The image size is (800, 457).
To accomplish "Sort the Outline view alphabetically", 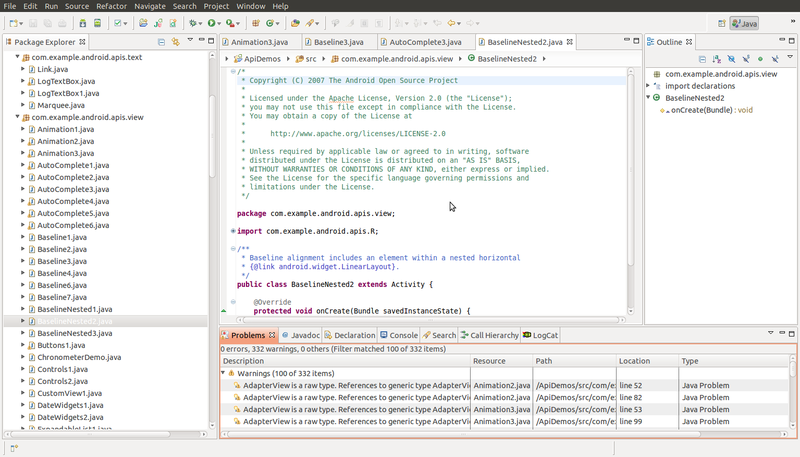I will click(715, 59).
